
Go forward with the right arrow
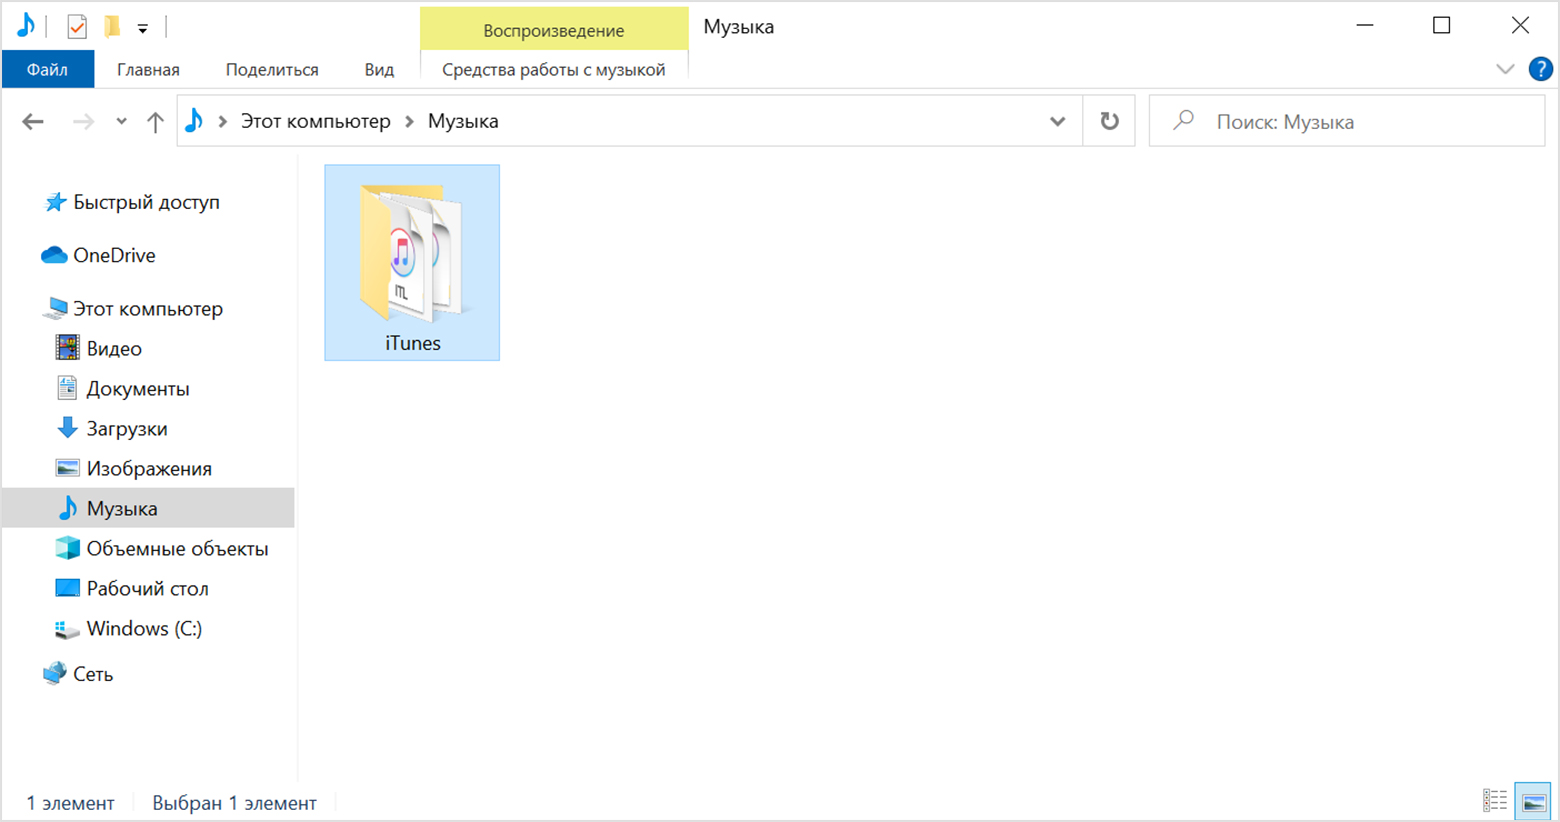(x=84, y=122)
